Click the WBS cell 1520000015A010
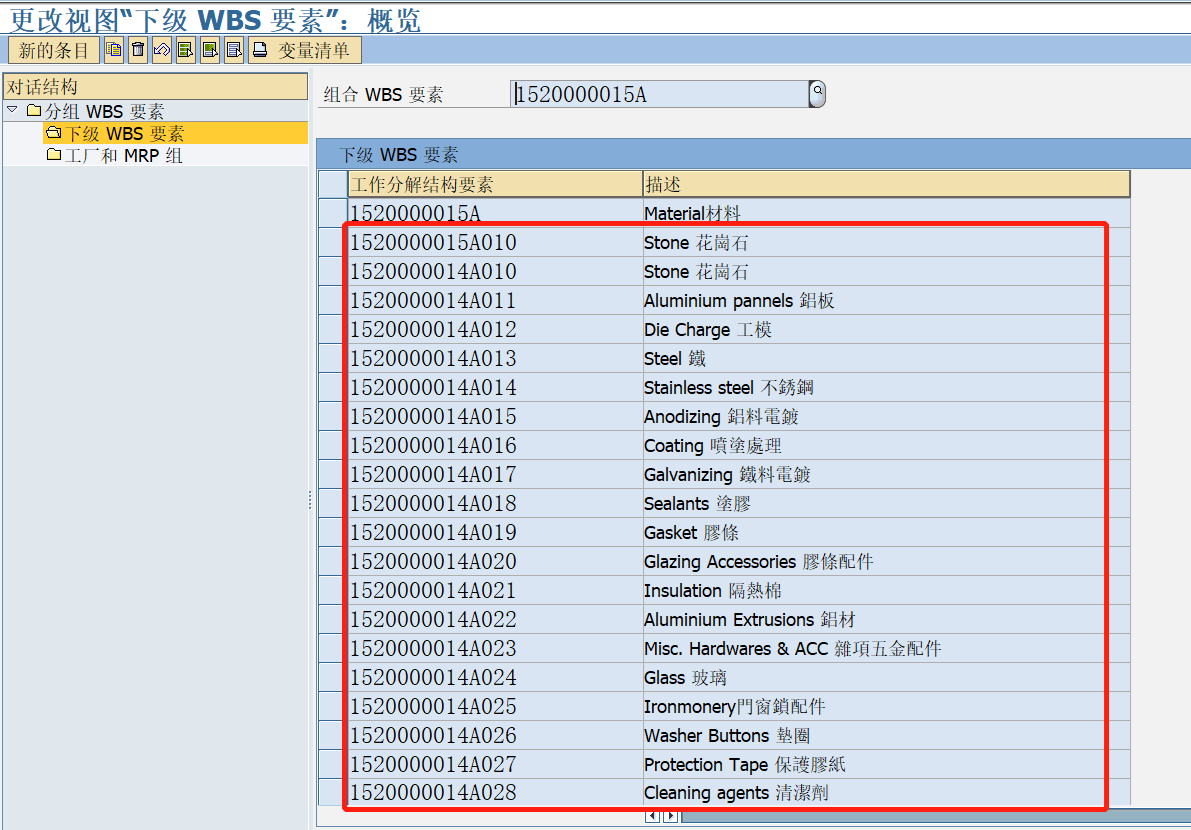Viewport: 1191px width, 830px height. tap(495, 242)
